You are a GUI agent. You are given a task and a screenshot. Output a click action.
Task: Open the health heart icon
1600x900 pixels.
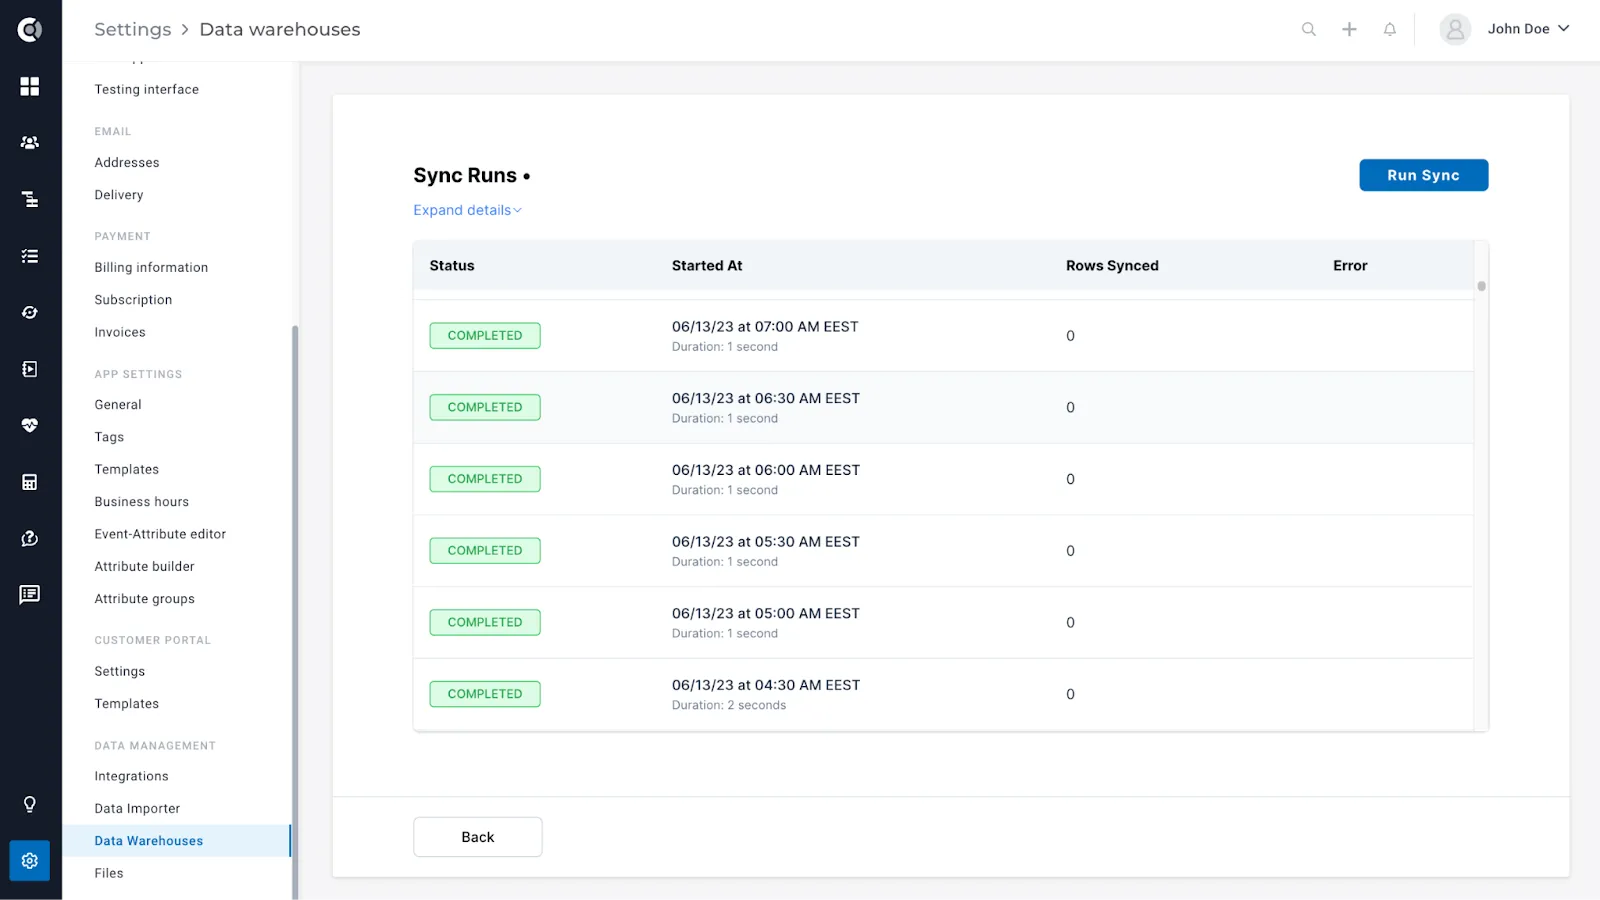30,426
